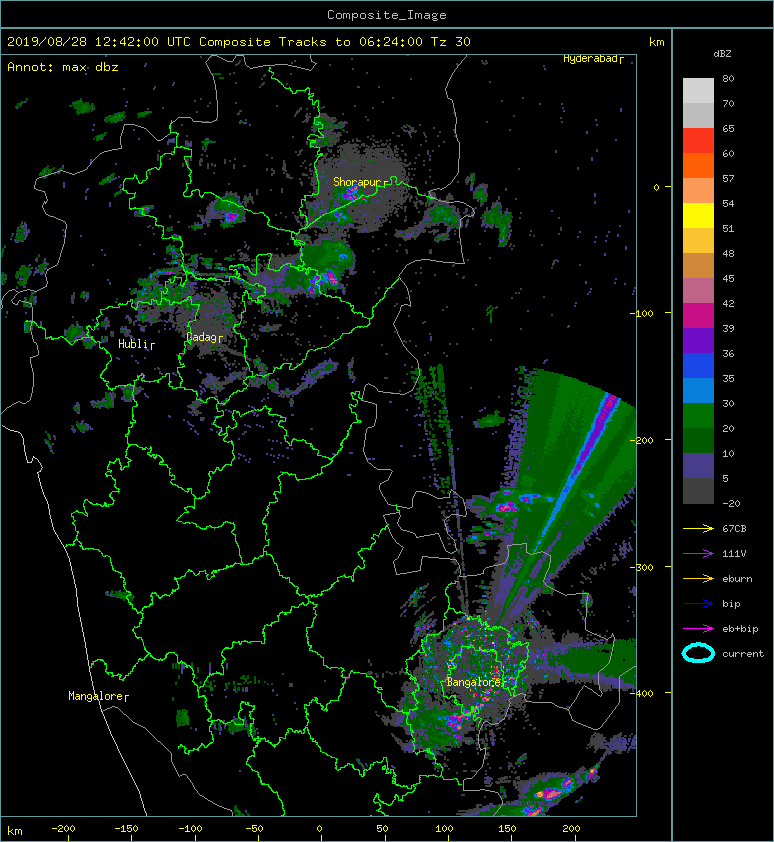Click the magenta eb+bip track arrow
The height and width of the screenshot is (842, 774).
(x=698, y=629)
